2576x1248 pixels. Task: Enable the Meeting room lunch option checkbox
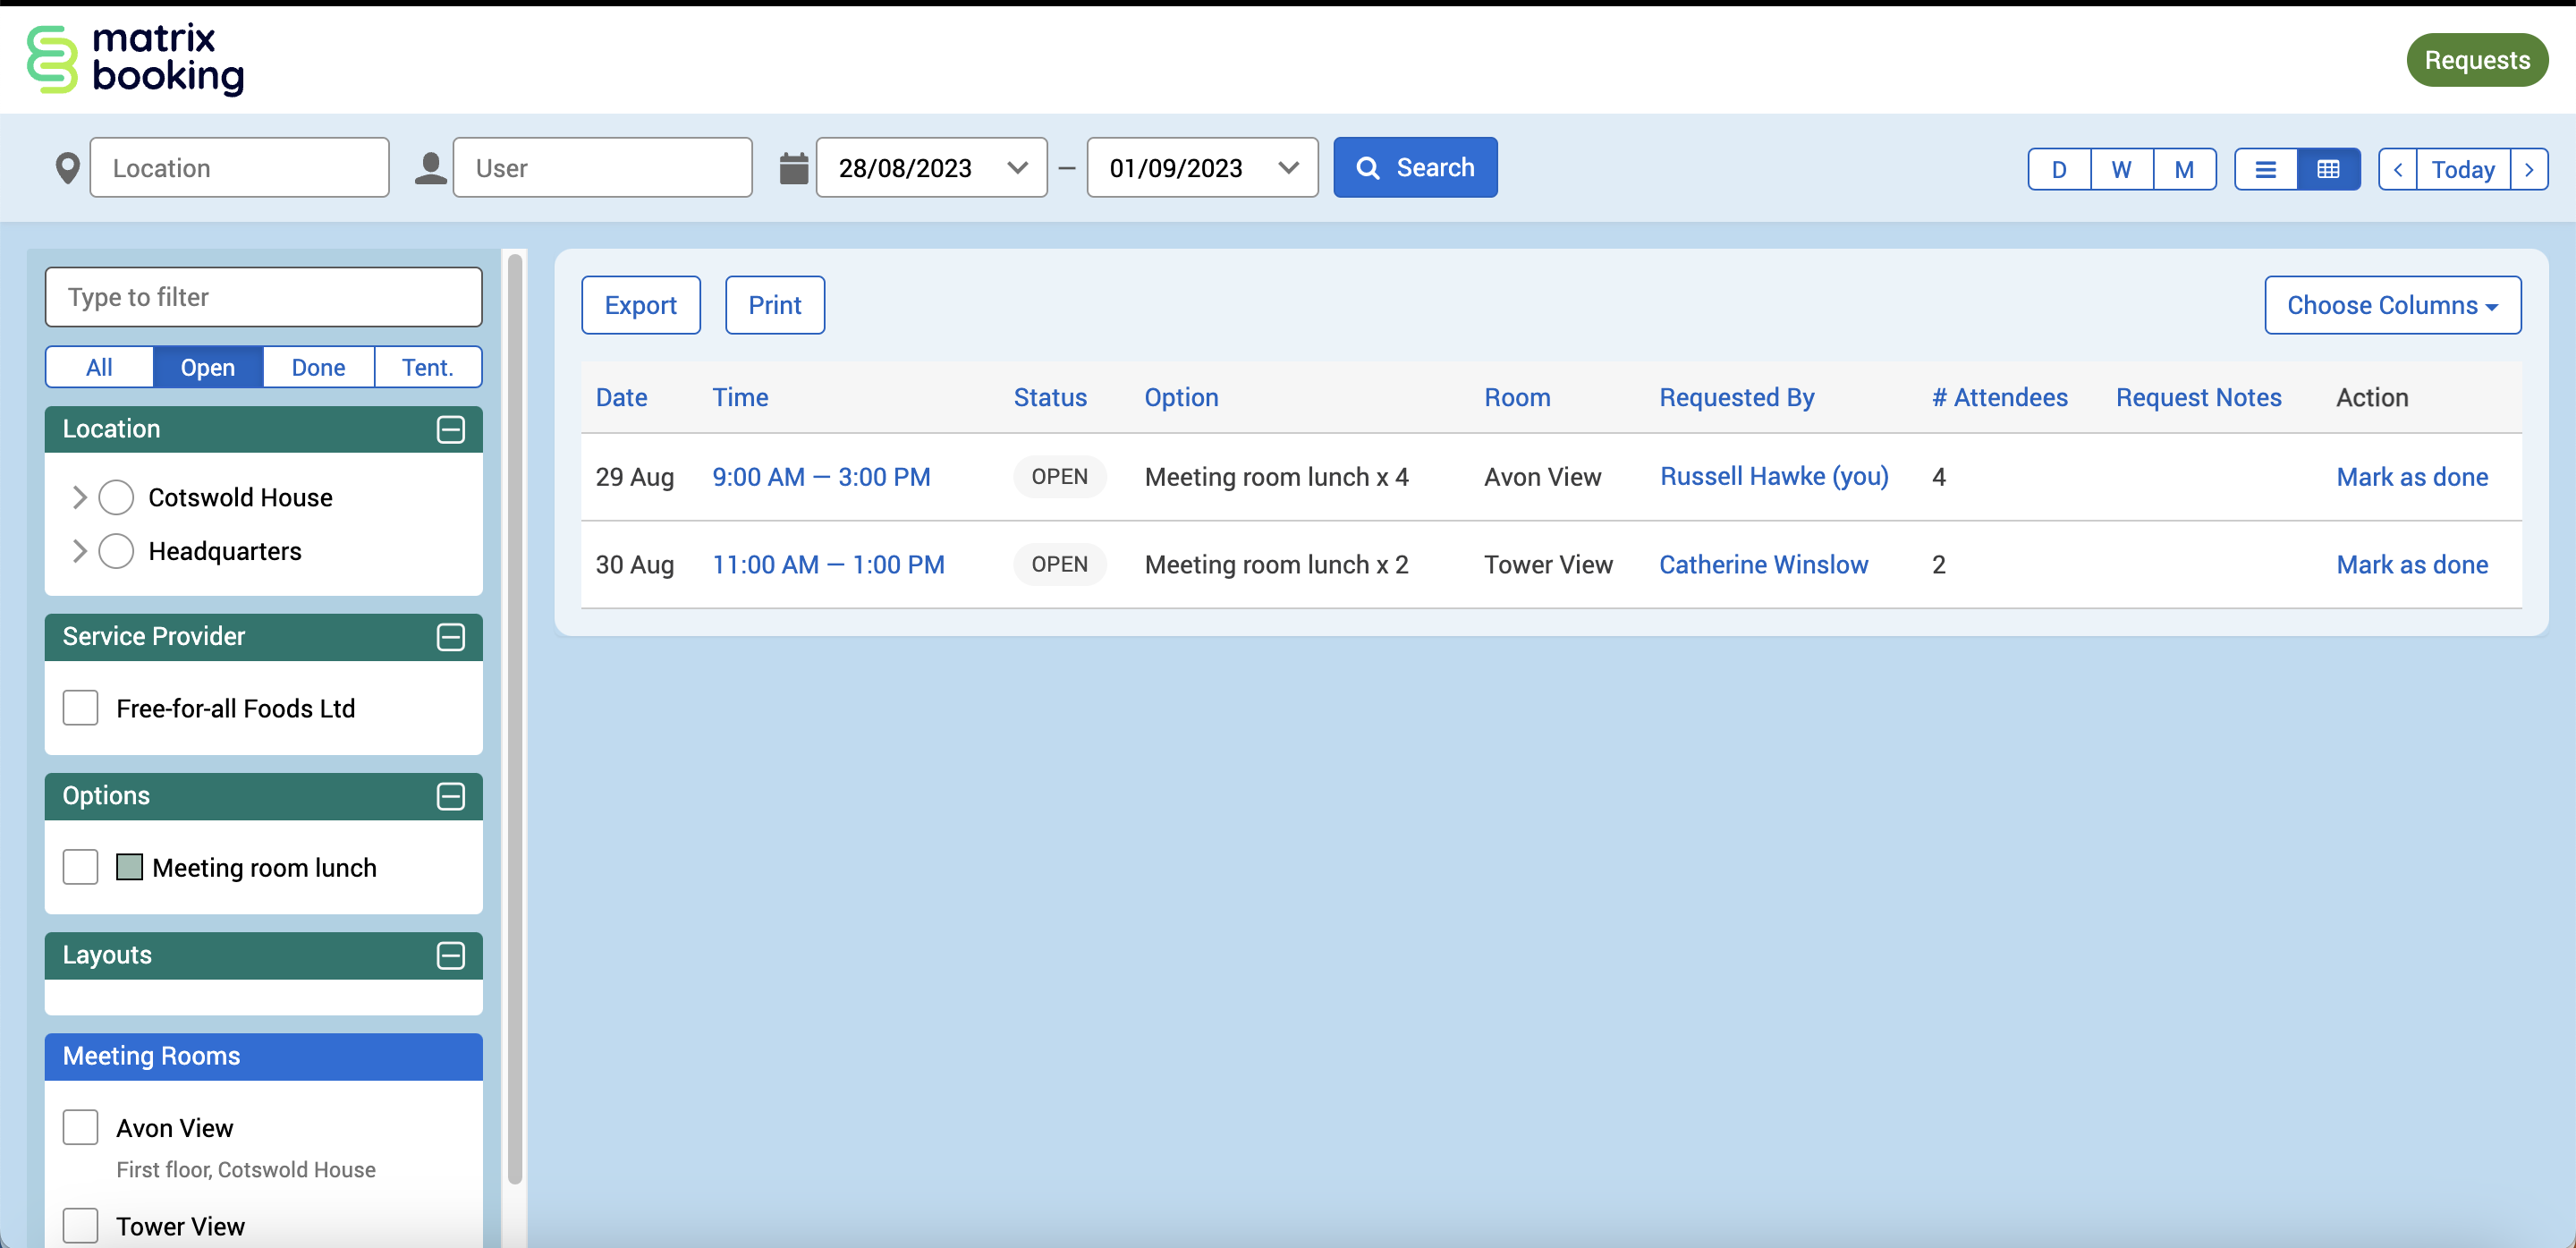(x=80, y=867)
